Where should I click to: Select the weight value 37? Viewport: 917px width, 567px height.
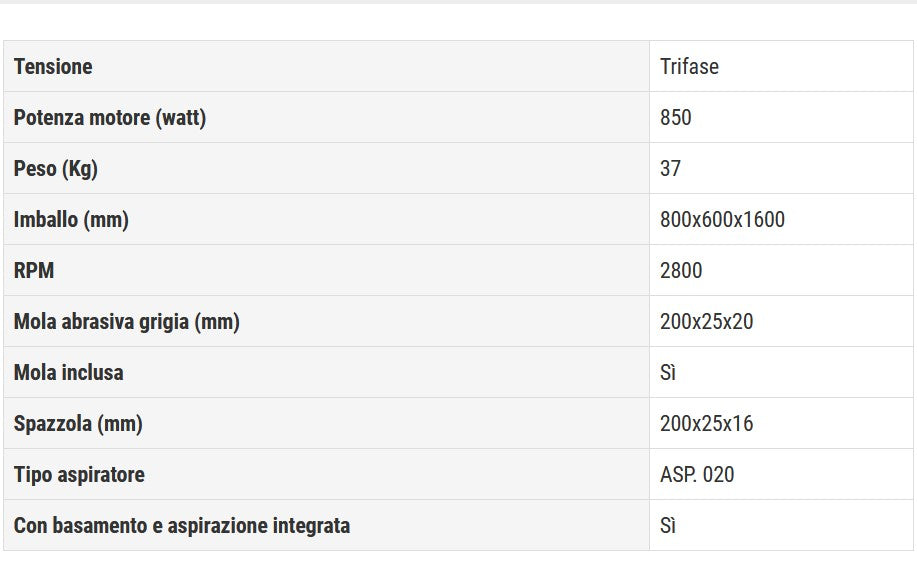pyautogui.click(x=671, y=169)
